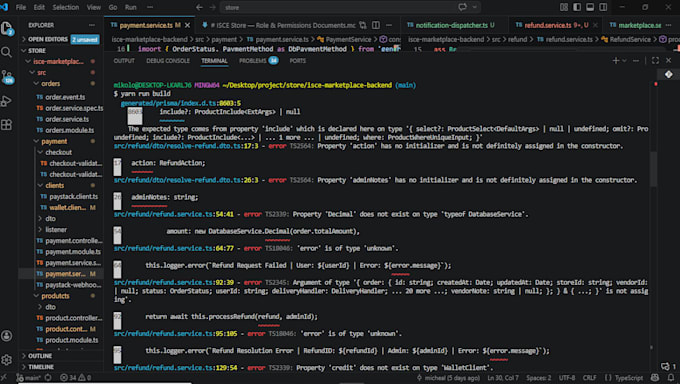The width and height of the screenshot is (680, 384).
Task: Click the terminal vertical scrollbar
Action: 654,169
